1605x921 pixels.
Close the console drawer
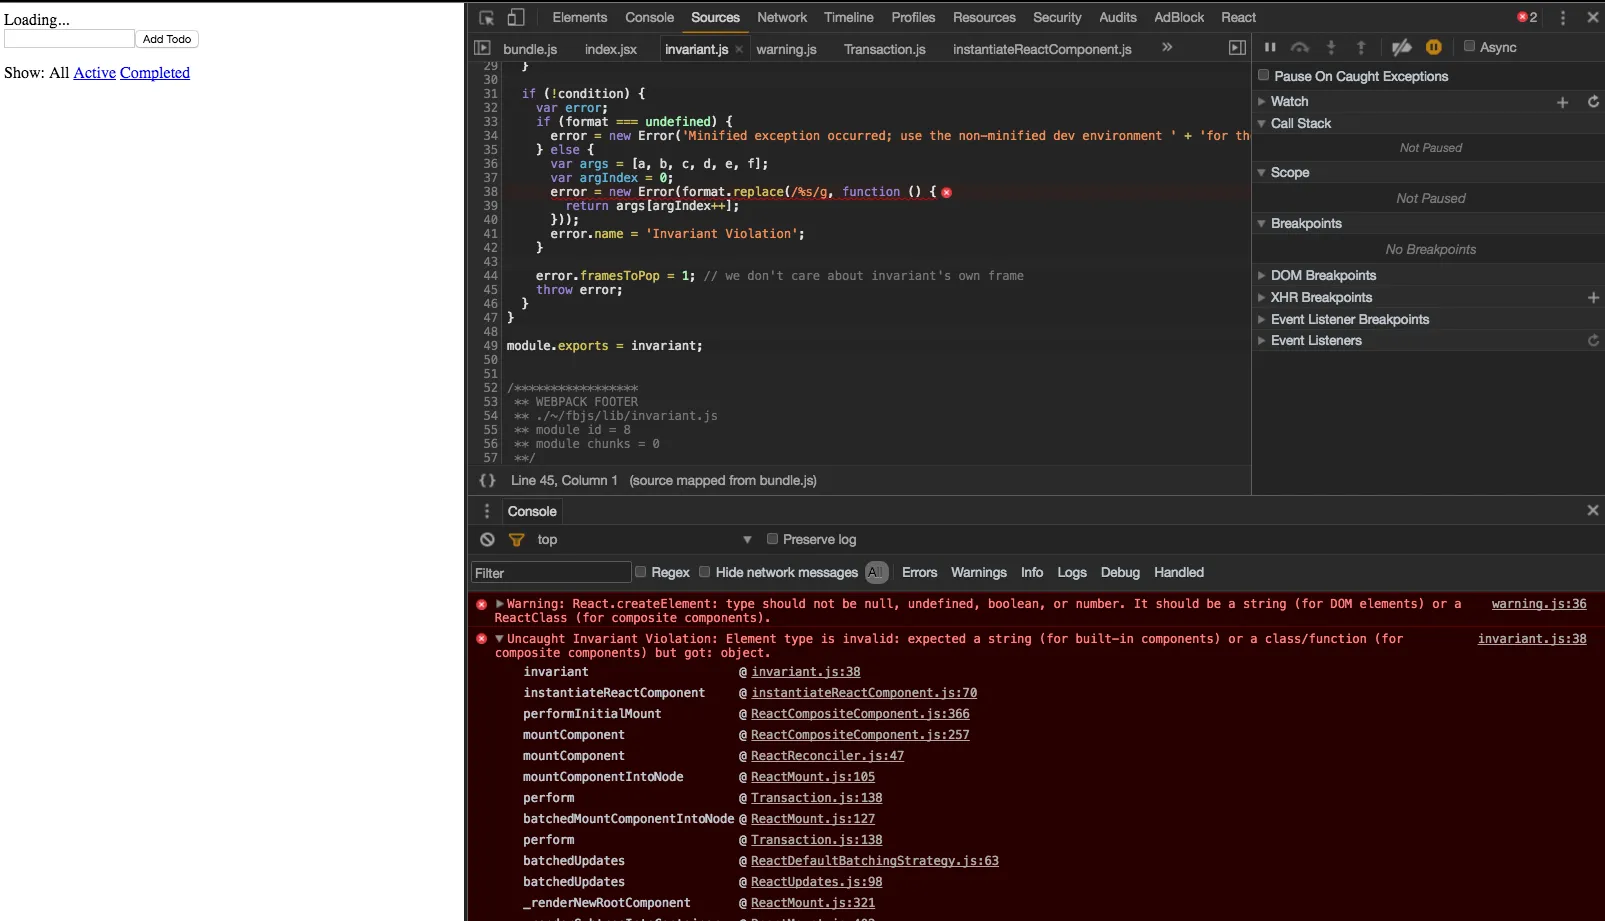(x=1593, y=510)
